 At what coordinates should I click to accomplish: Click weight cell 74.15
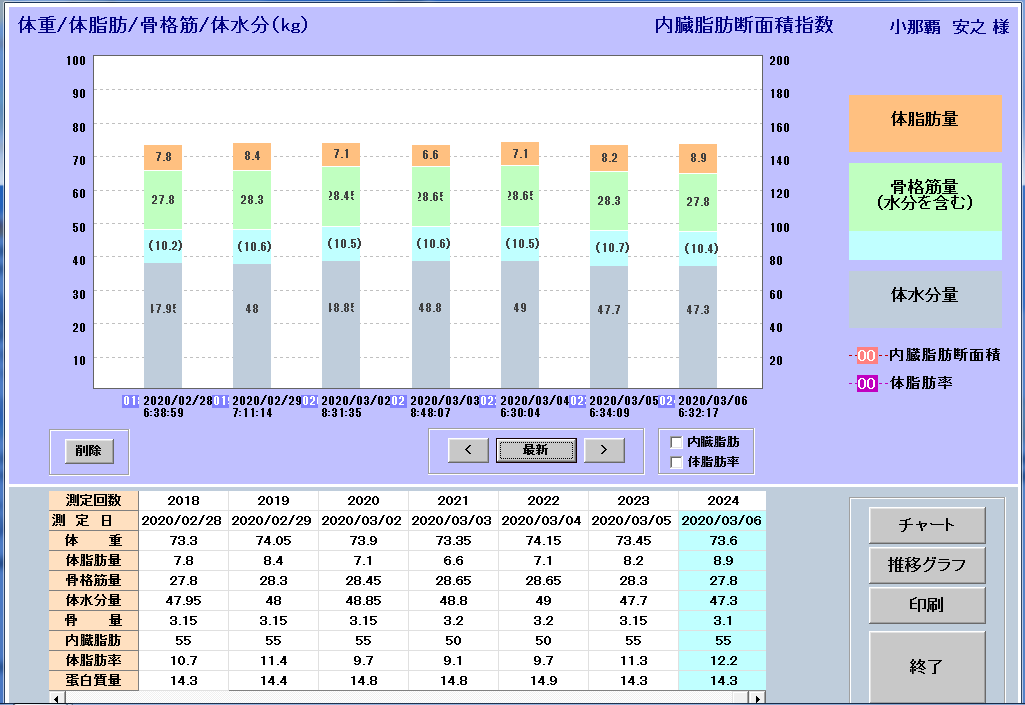tap(543, 541)
